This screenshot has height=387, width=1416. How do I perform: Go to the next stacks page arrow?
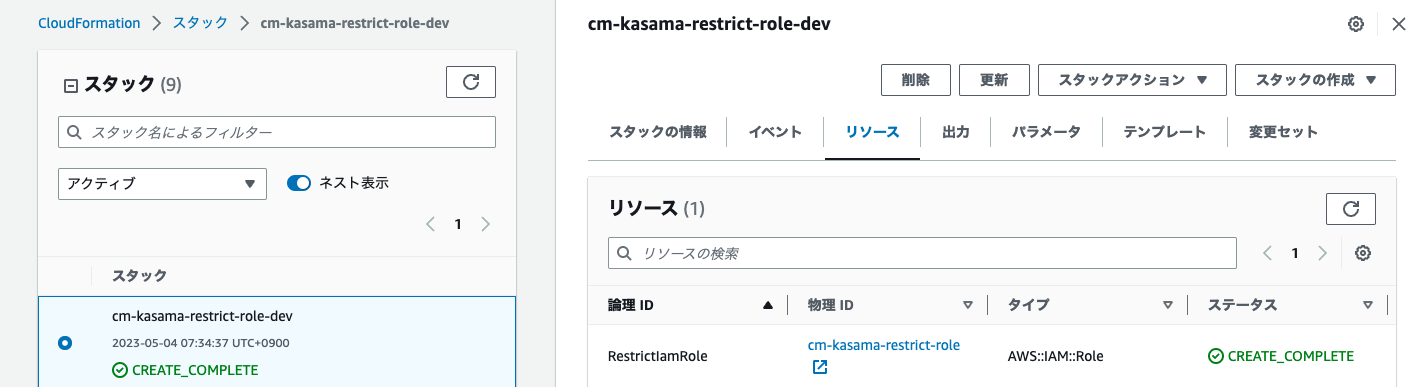[485, 224]
